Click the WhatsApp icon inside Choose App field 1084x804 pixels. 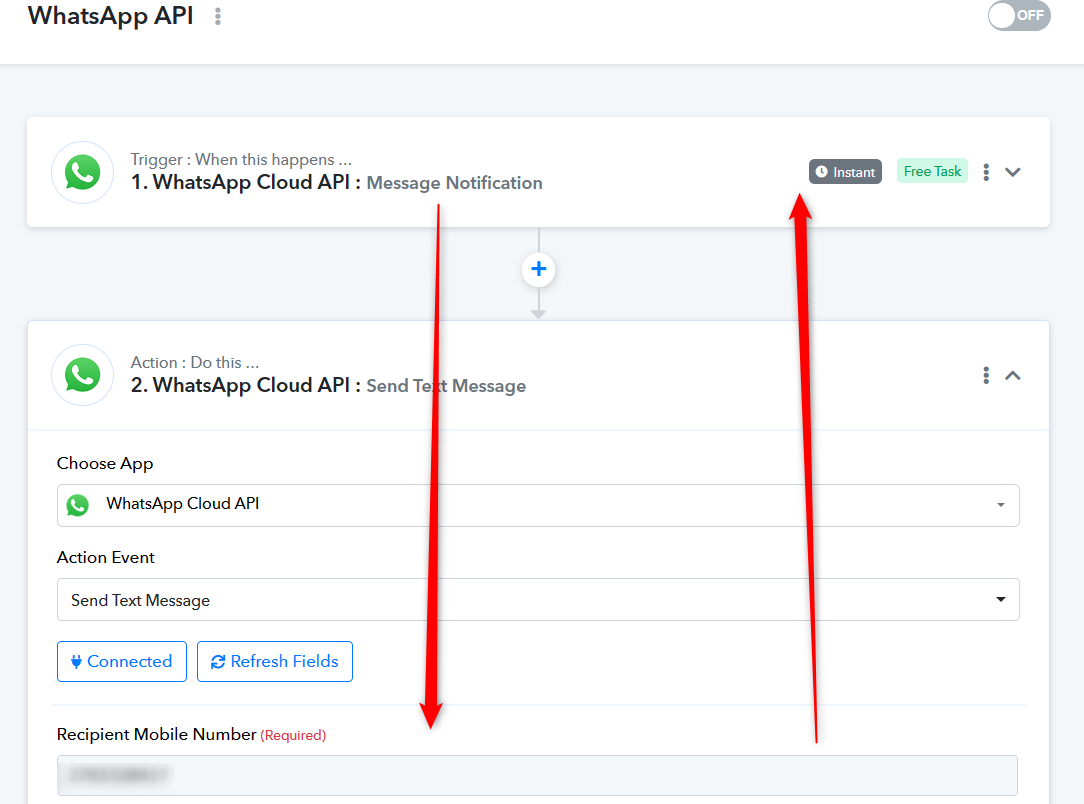[x=78, y=505]
